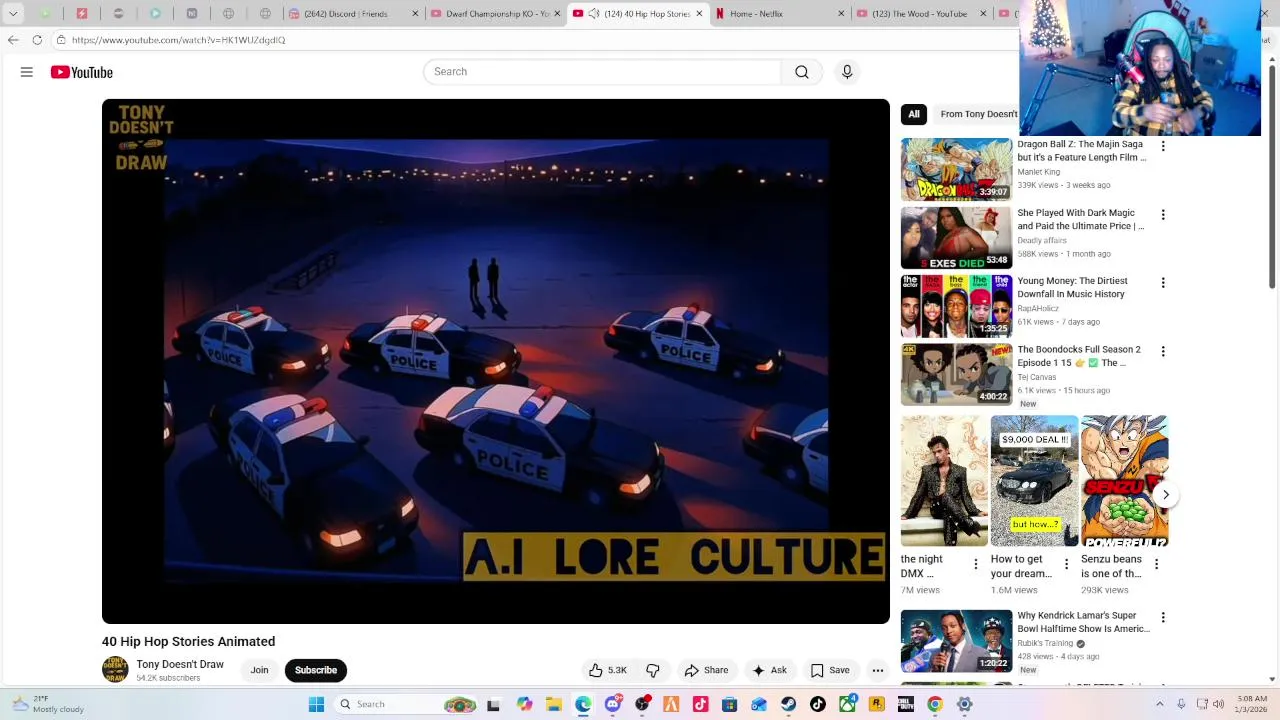Open Senzu beans short thumbnail
This screenshot has height=720, width=1280.
point(1125,481)
